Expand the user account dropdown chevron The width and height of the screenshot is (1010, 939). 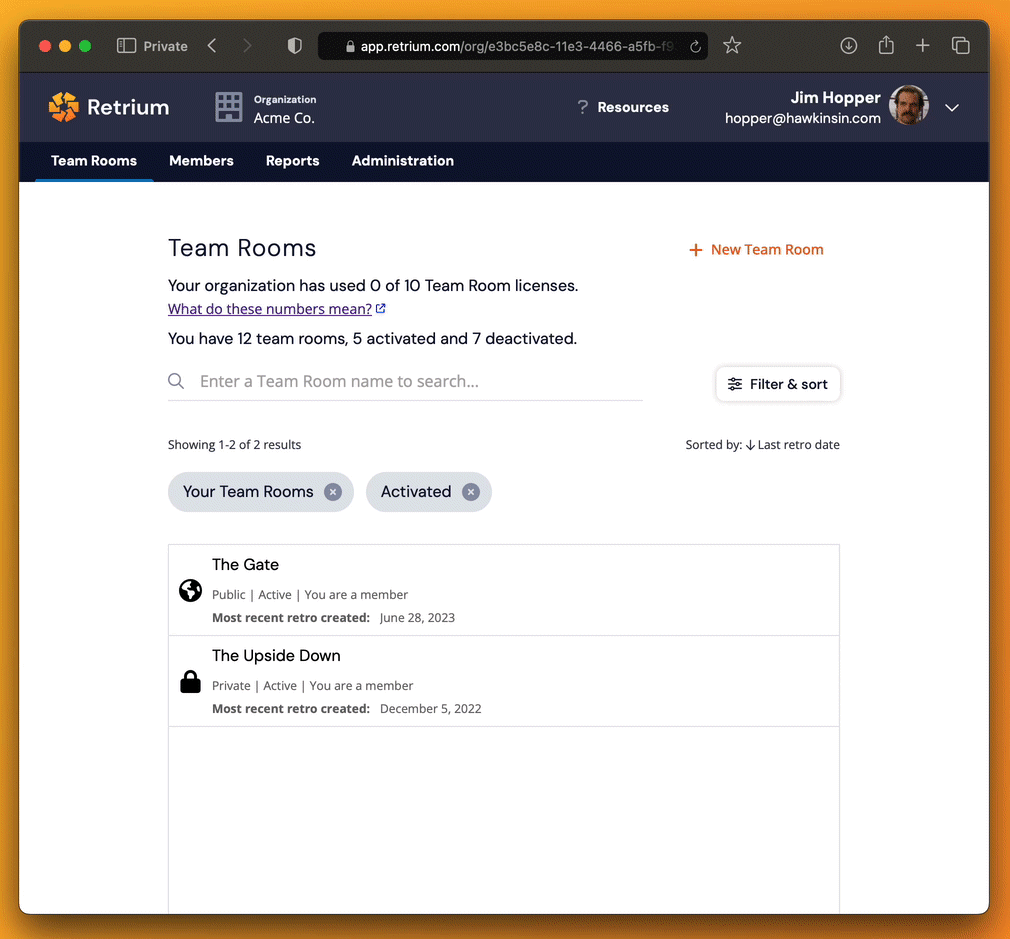point(952,108)
